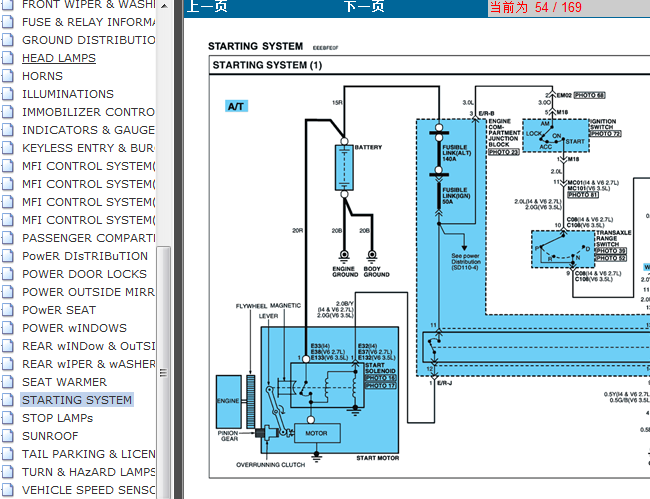The height and width of the screenshot is (499, 650).
Task: Click the page icon beside SEAT WARMER
Action: click(x=7, y=382)
